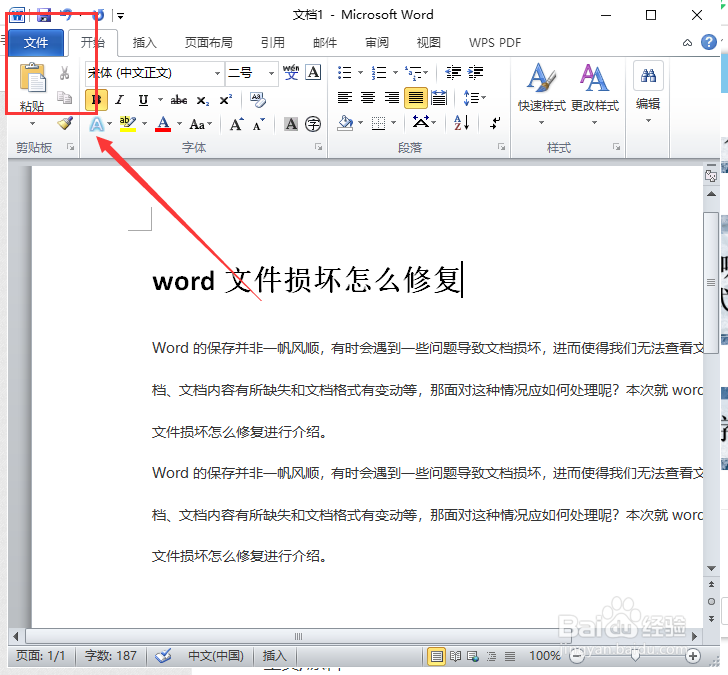Viewport: 728px width, 675px height.
Task: Click the Cut scissors icon
Action: [x=65, y=73]
